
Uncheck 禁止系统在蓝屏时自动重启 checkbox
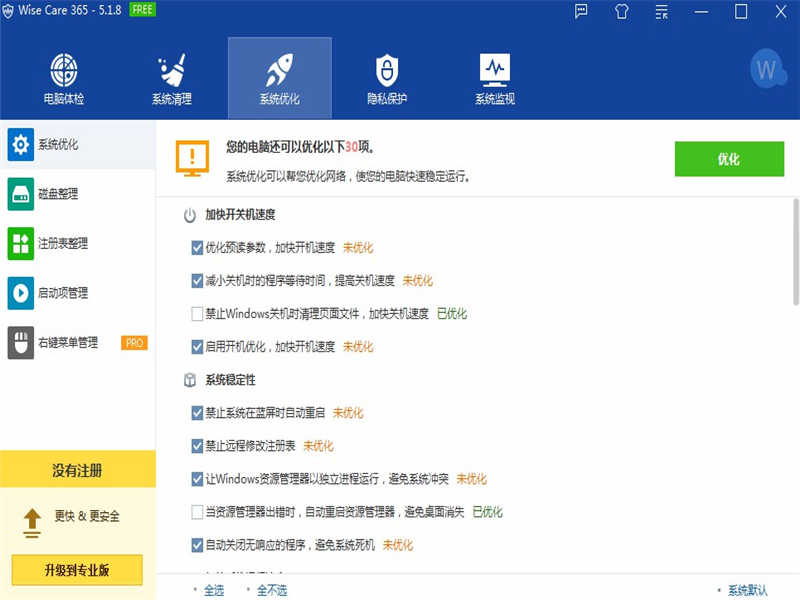[197, 413]
